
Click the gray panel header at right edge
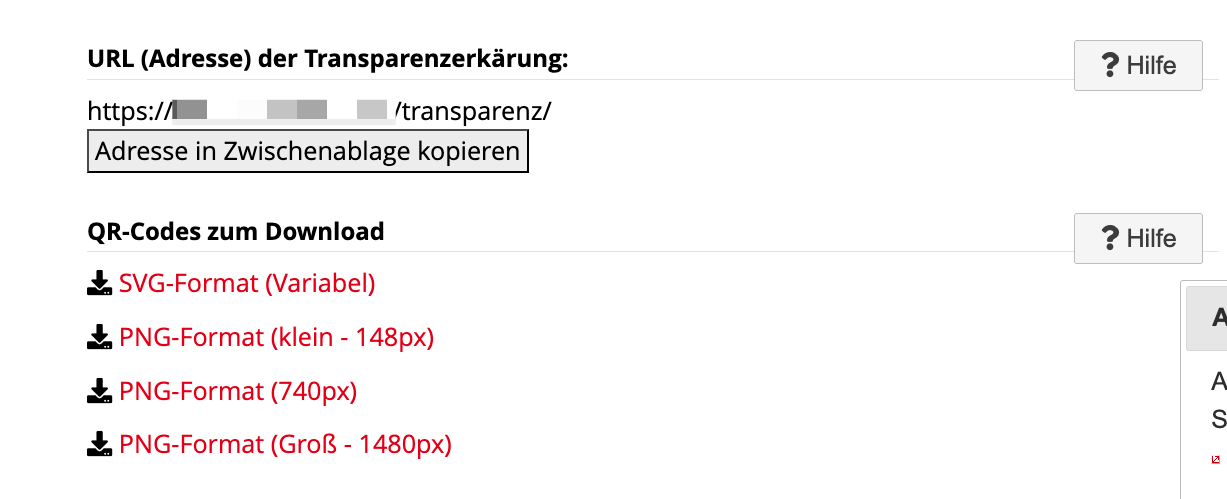tap(1208, 318)
